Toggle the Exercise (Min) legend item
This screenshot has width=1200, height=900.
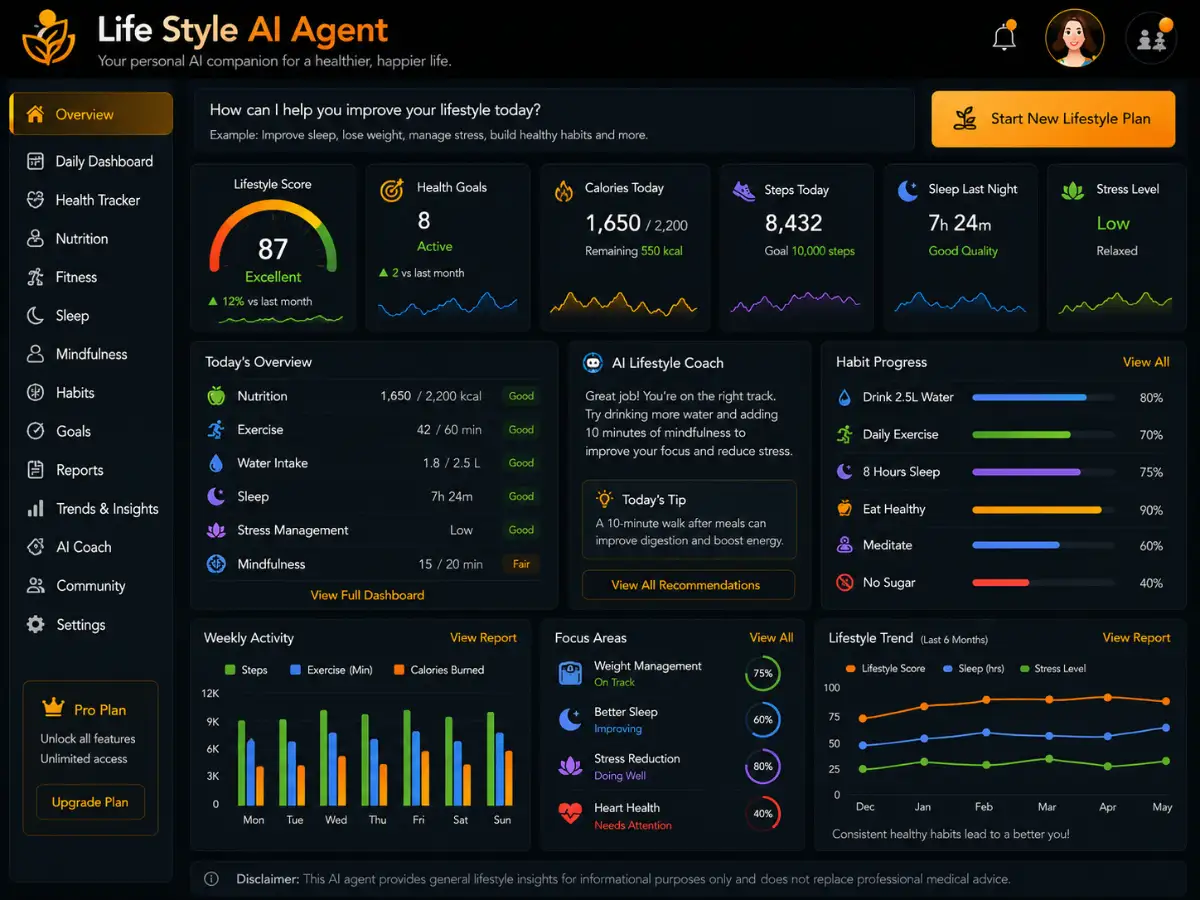click(331, 670)
